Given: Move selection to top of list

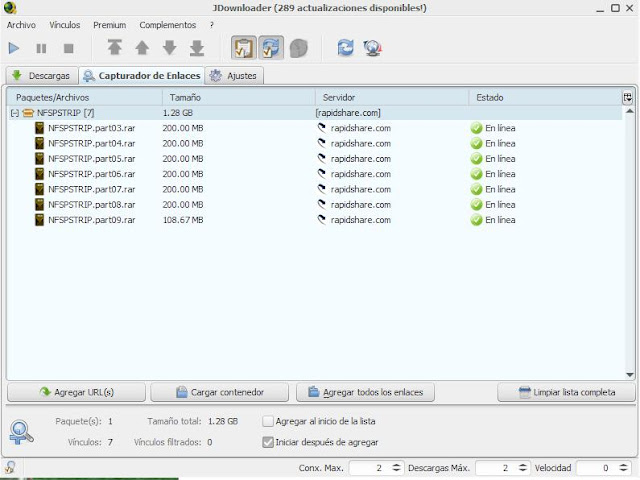Looking at the screenshot, I should point(115,47).
